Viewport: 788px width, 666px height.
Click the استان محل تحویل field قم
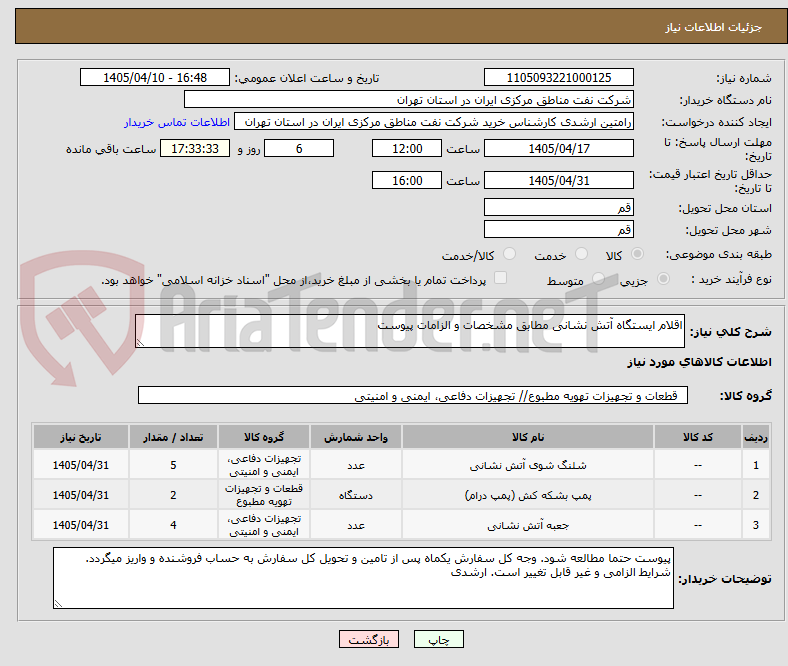click(558, 207)
